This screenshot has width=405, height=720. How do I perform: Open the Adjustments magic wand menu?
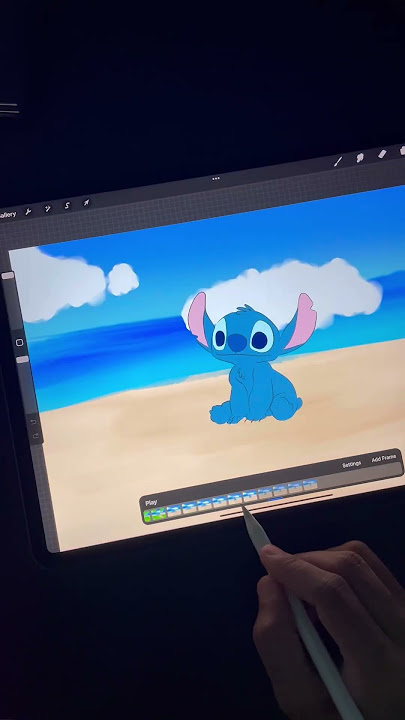tap(47, 208)
